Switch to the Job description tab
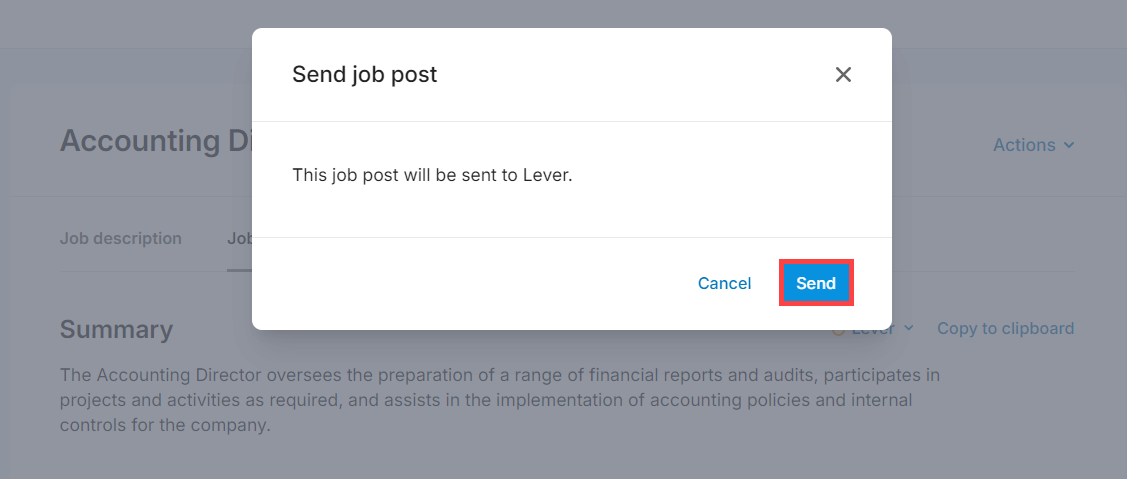Viewport: 1127px width, 479px height. point(121,238)
